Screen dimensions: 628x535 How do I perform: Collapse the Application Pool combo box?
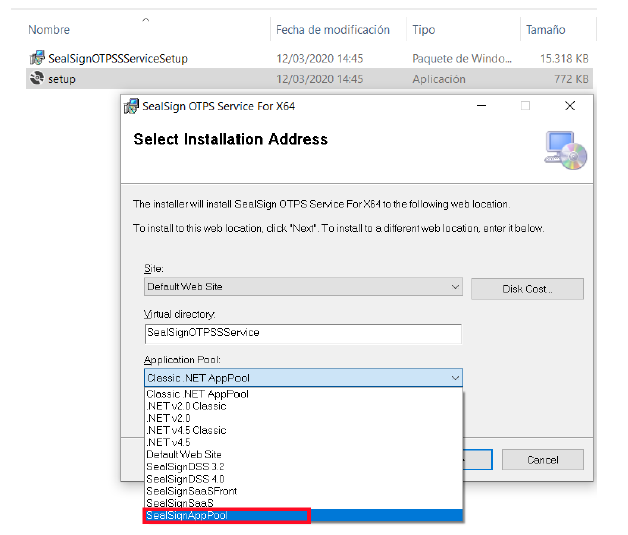(x=455, y=378)
